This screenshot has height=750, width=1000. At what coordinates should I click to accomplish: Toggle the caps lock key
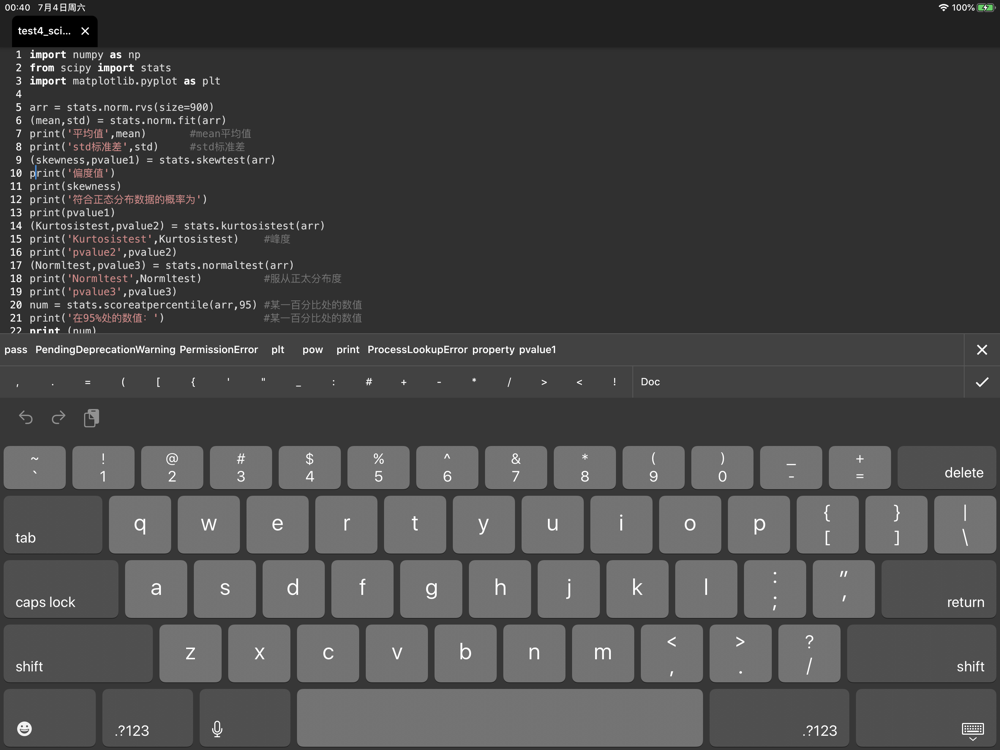point(61,589)
